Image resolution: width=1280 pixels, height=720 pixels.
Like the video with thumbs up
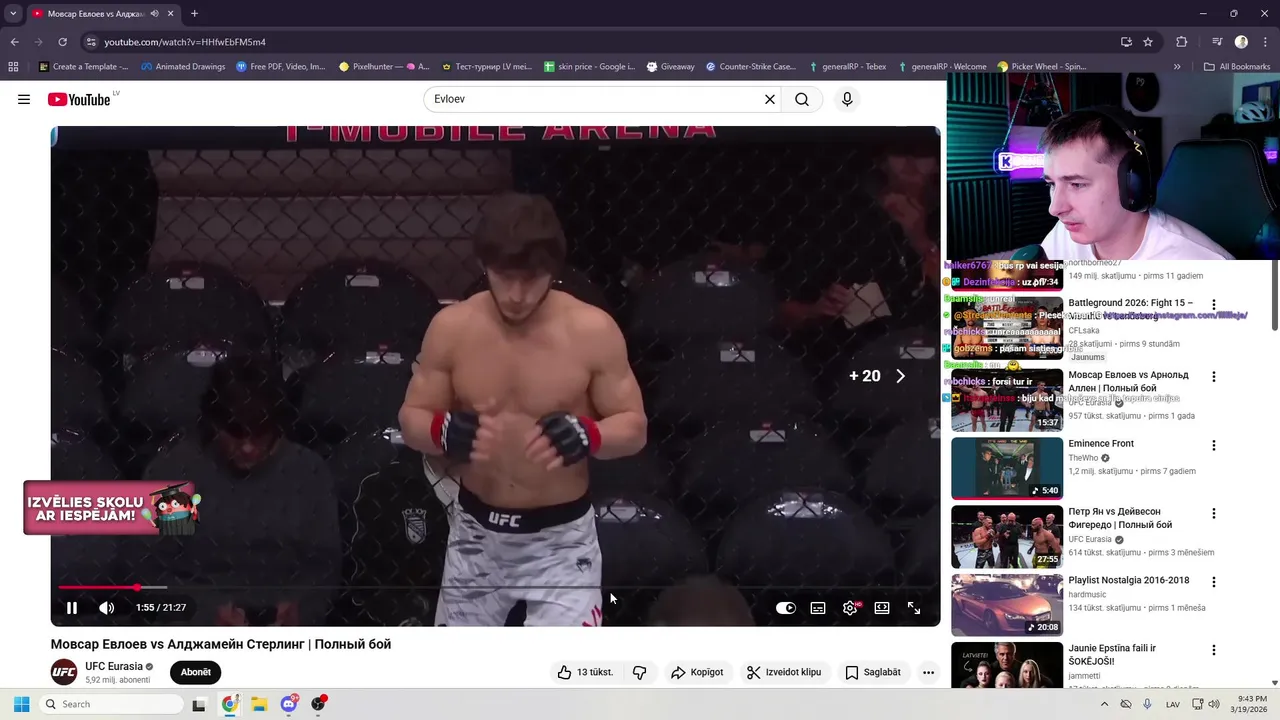pos(585,672)
